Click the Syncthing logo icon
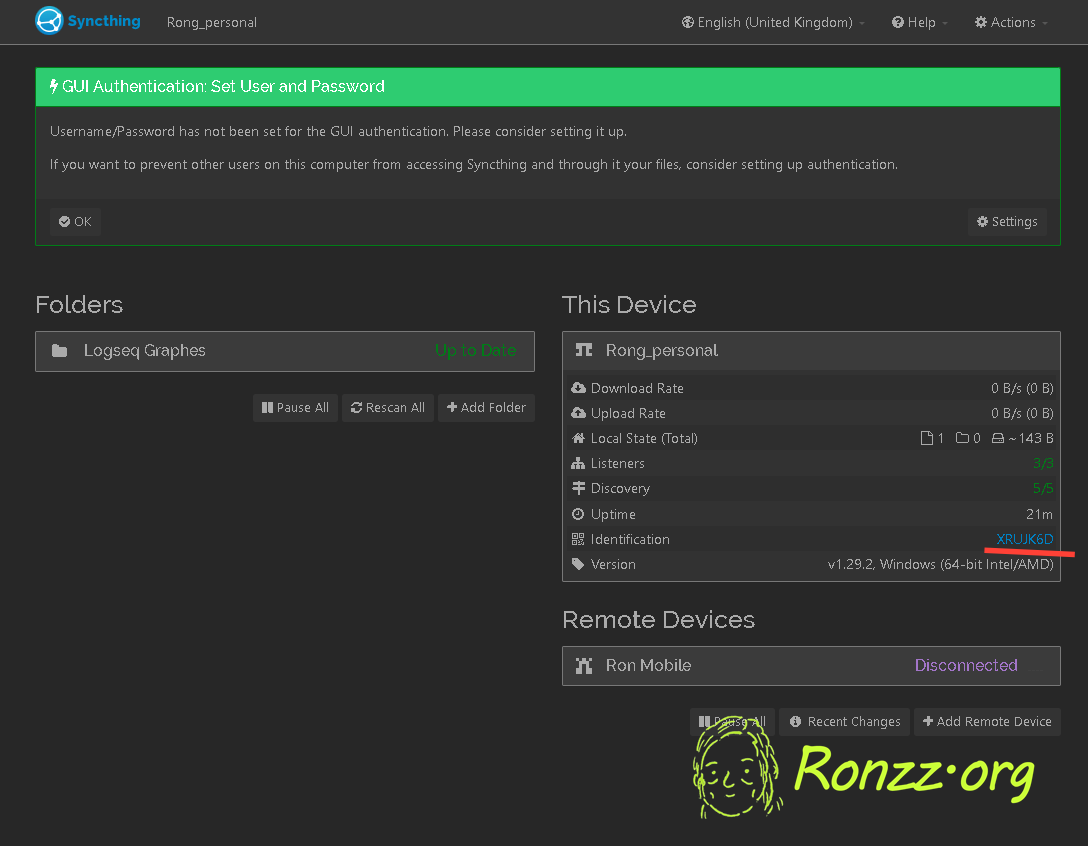 pos(49,21)
